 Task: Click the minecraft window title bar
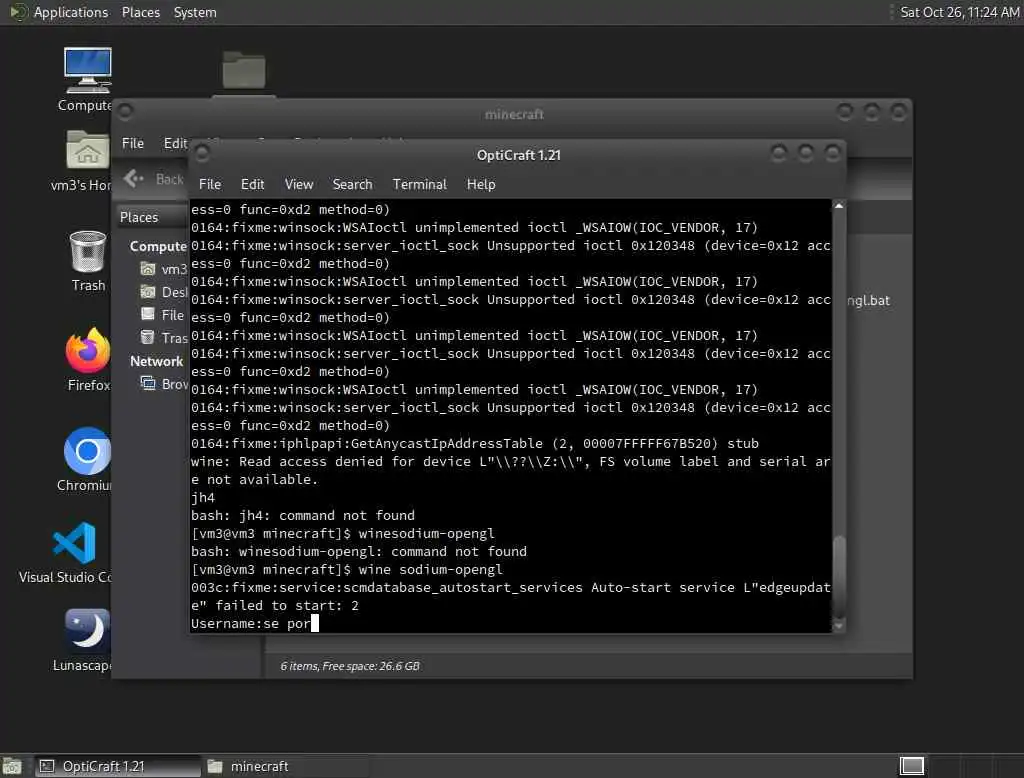(x=514, y=114)
